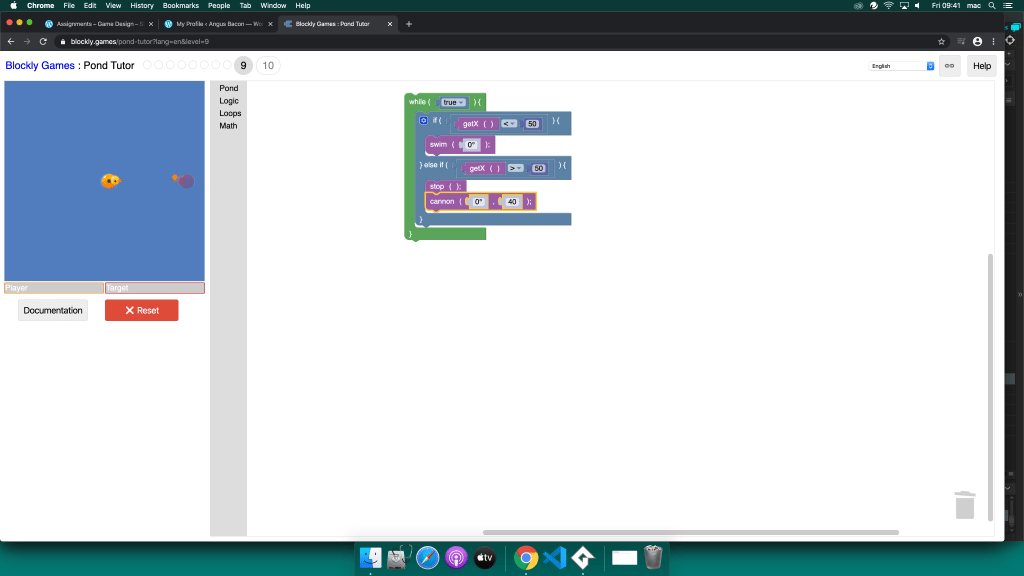
Task: Click the new tab plus button
Action: (409, 23)
